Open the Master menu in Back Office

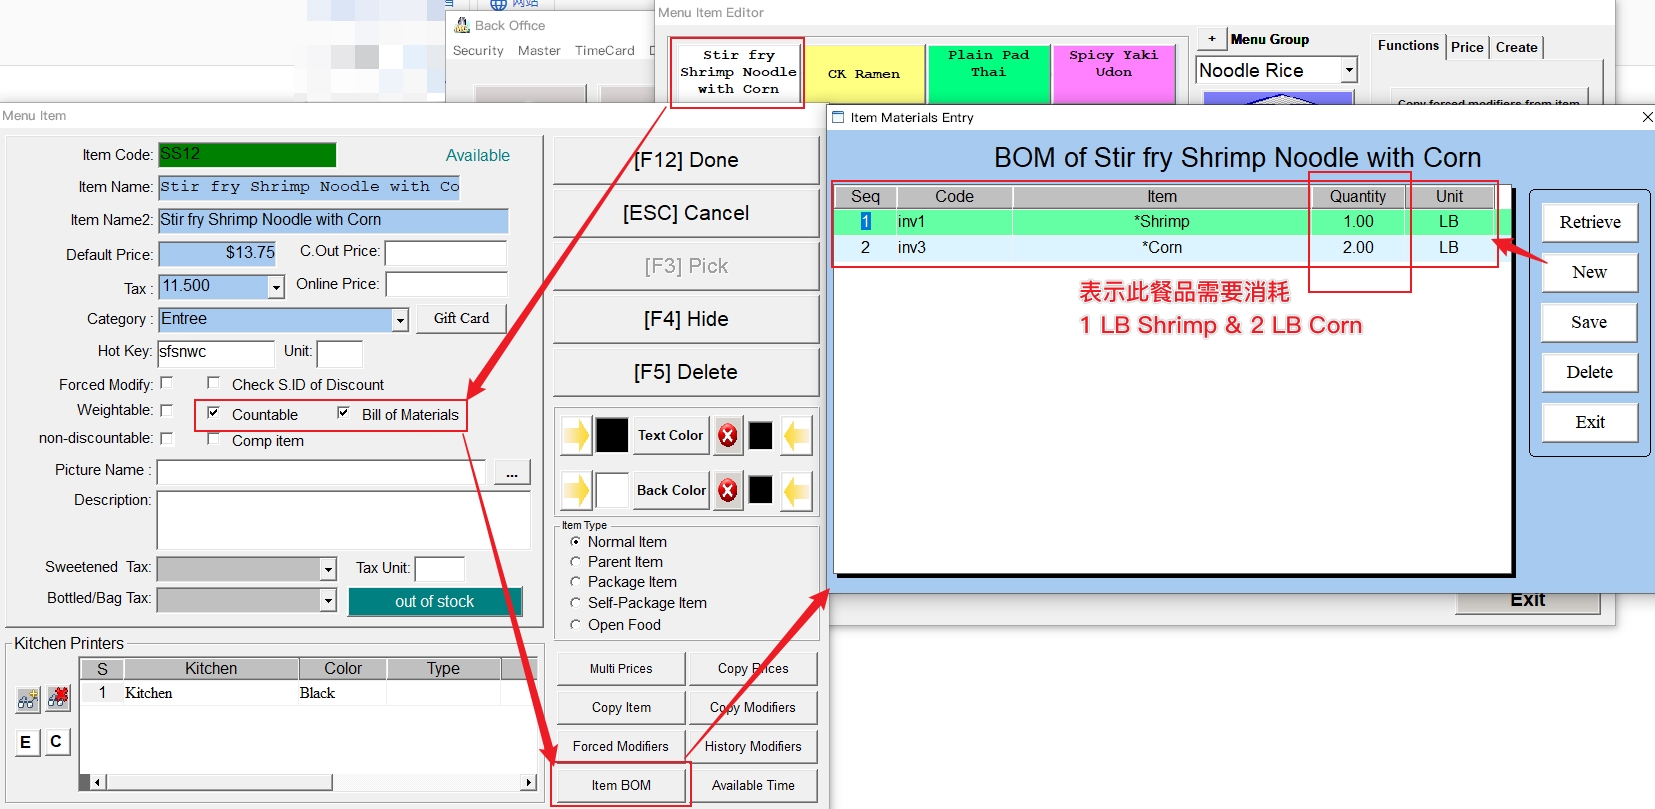[539, 51]
